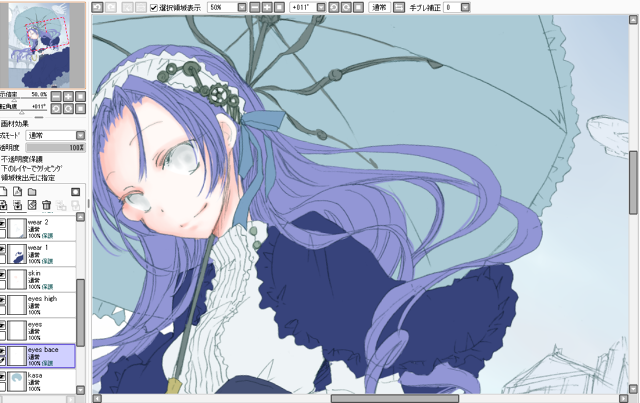The width and height of the screenshot is (640, 403).
Task: Rotate canvas clockwise from the top toolbar
Action: point(346,7)
